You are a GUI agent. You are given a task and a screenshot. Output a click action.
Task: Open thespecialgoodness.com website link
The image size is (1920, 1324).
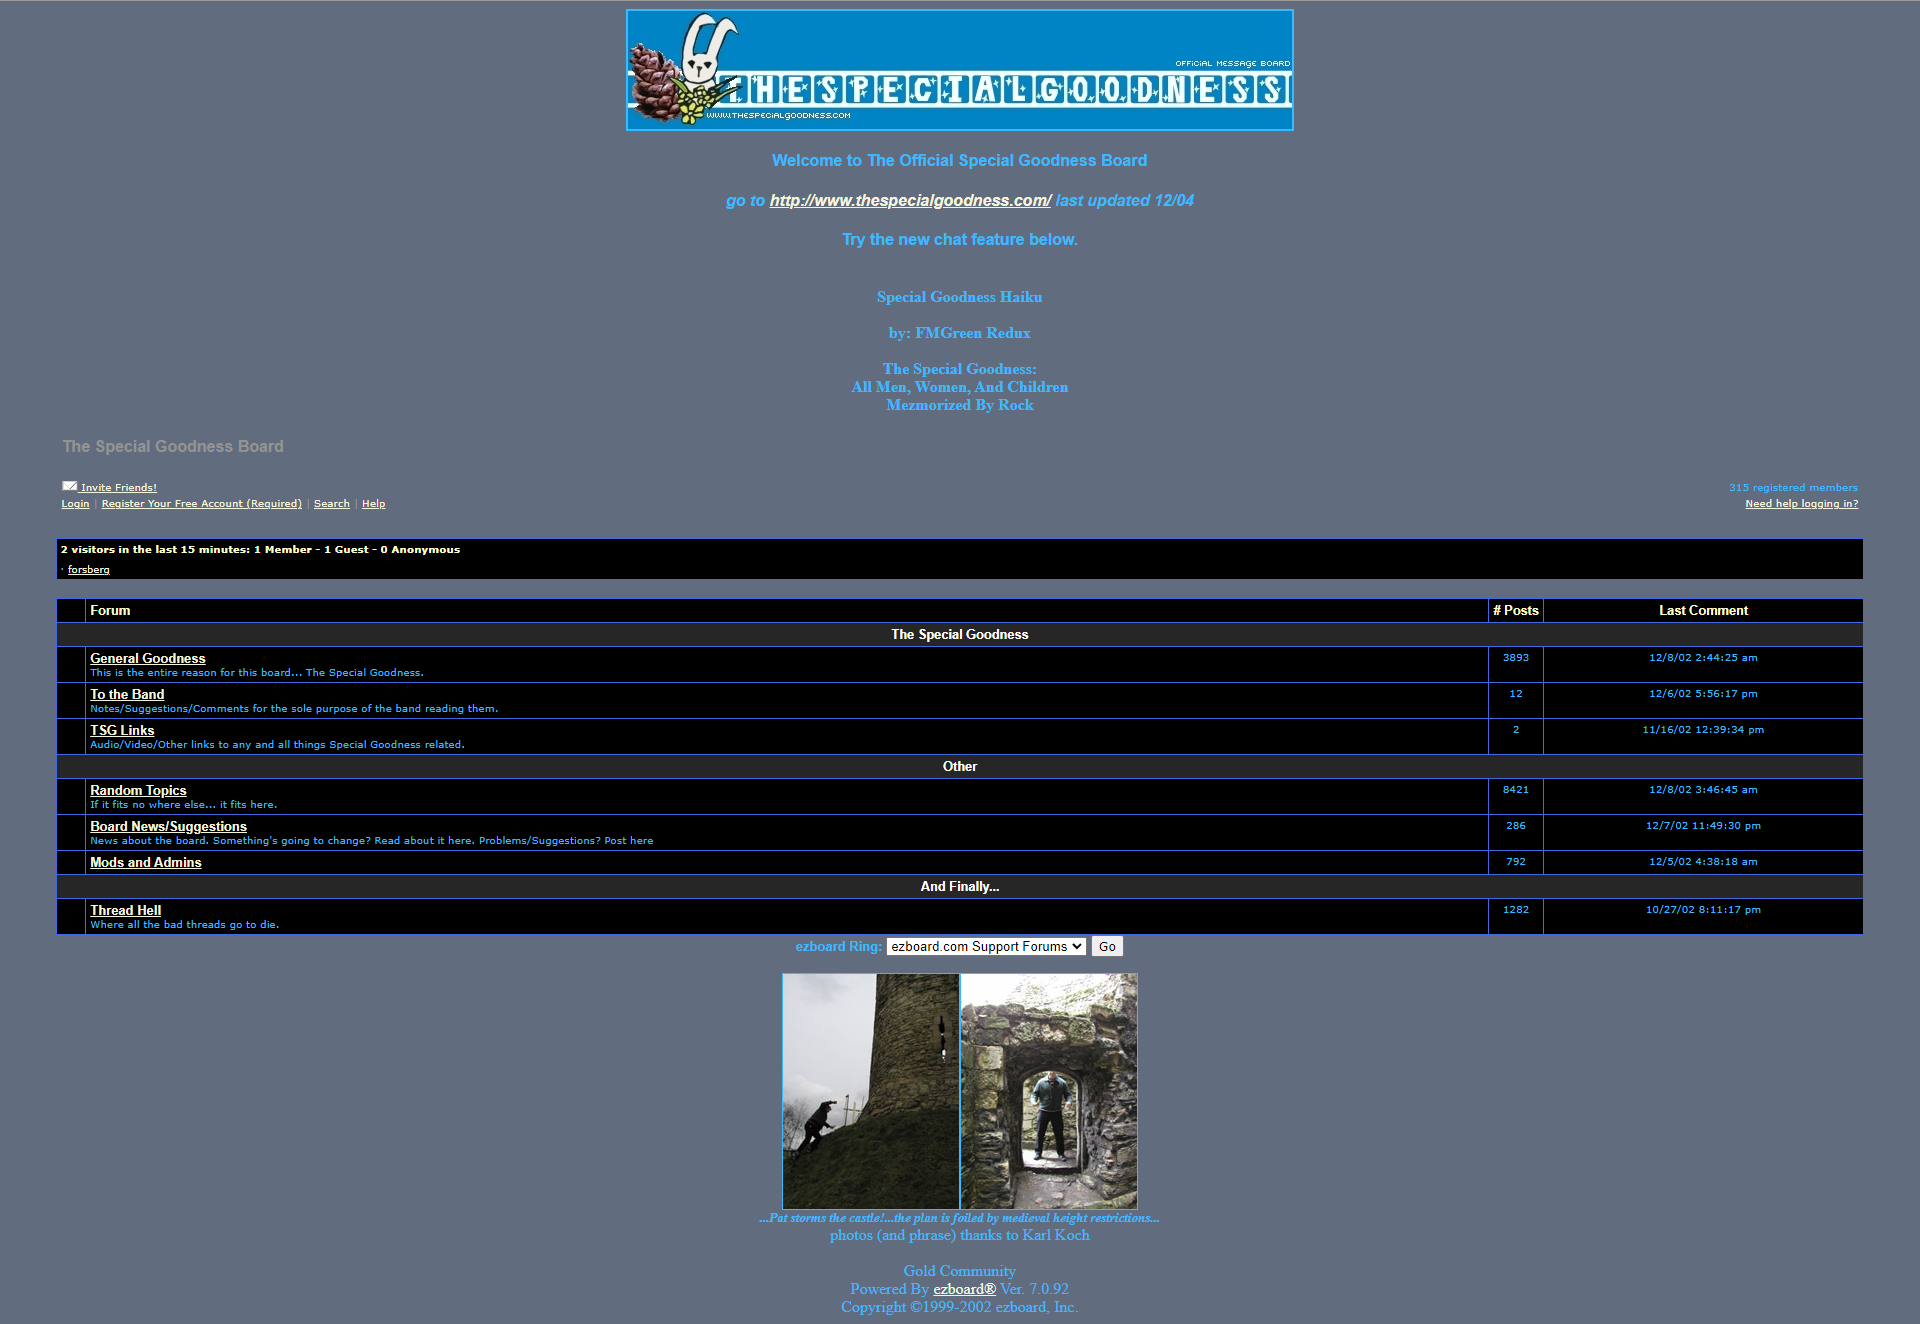(x=909, y=200)
